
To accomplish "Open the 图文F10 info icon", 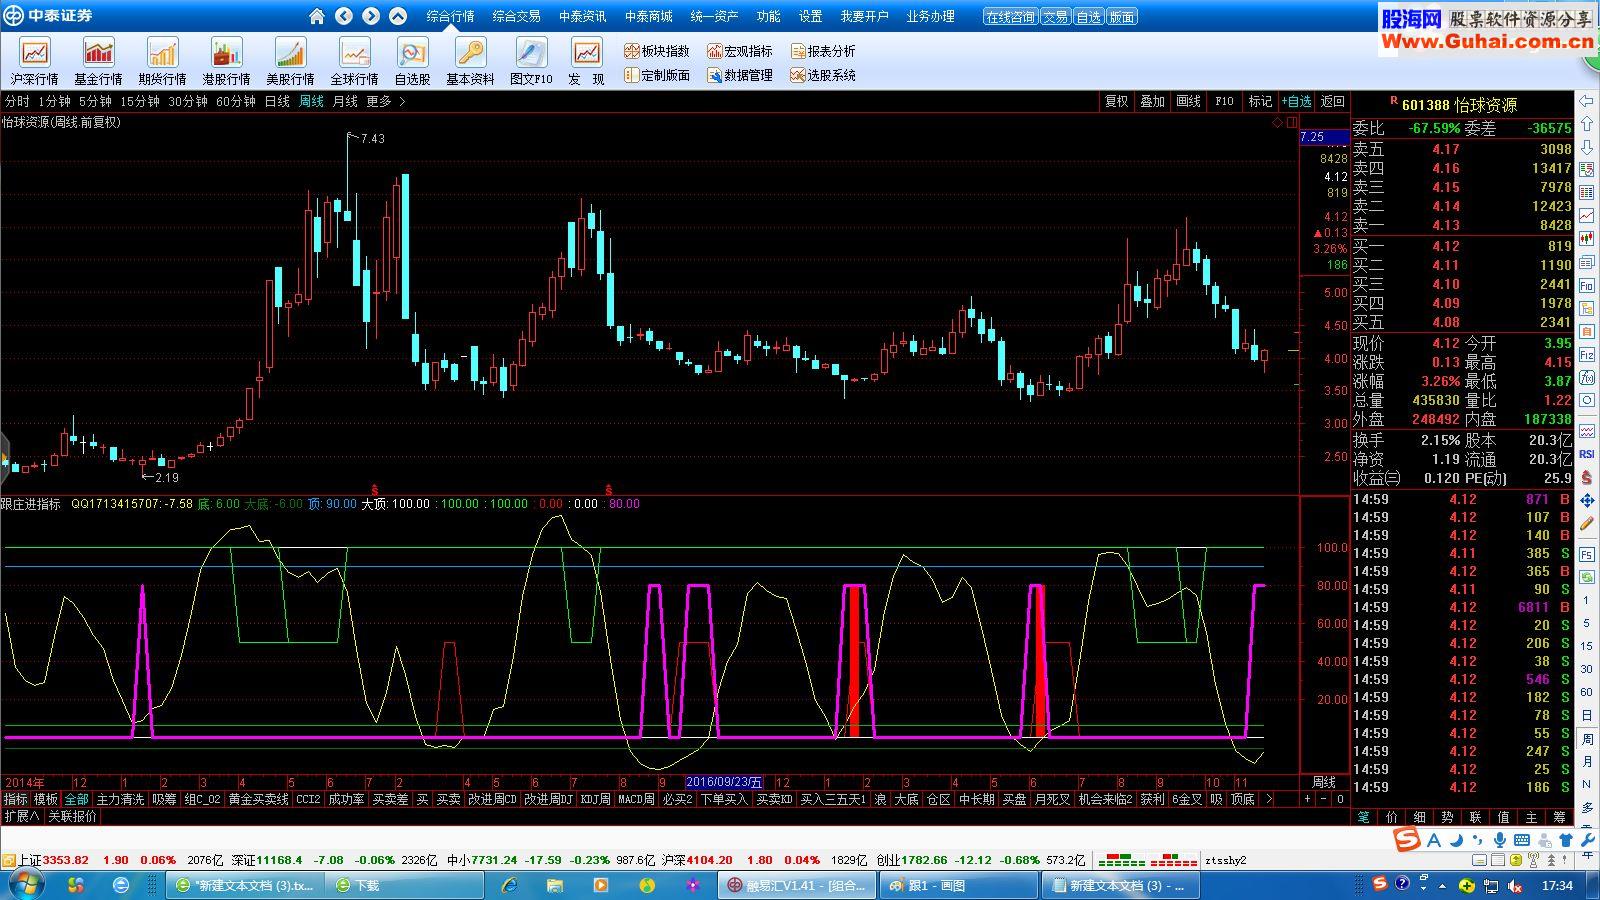I will tap(531, 61).
